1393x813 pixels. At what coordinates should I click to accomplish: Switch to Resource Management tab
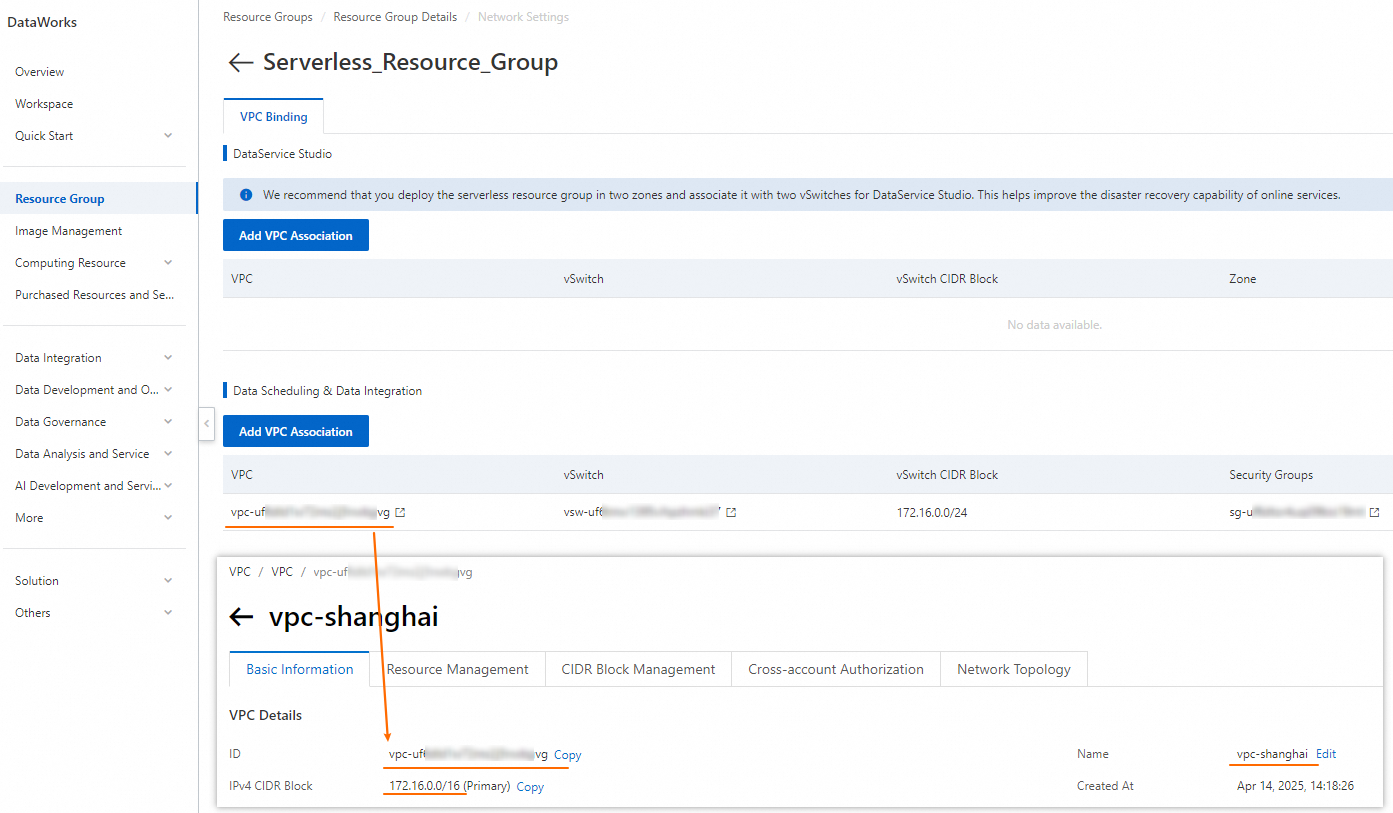[458, 669]
